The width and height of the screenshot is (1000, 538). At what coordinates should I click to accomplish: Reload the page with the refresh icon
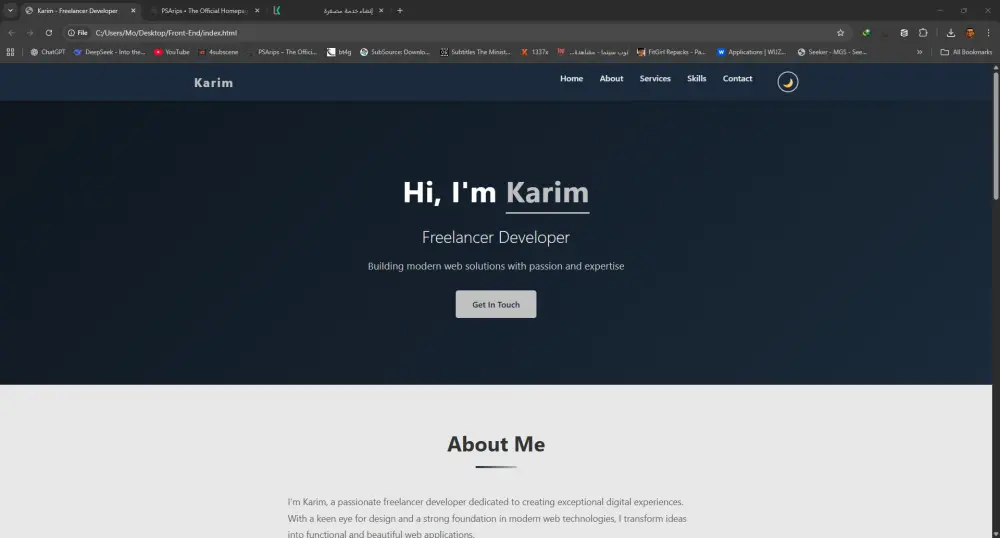48,33
